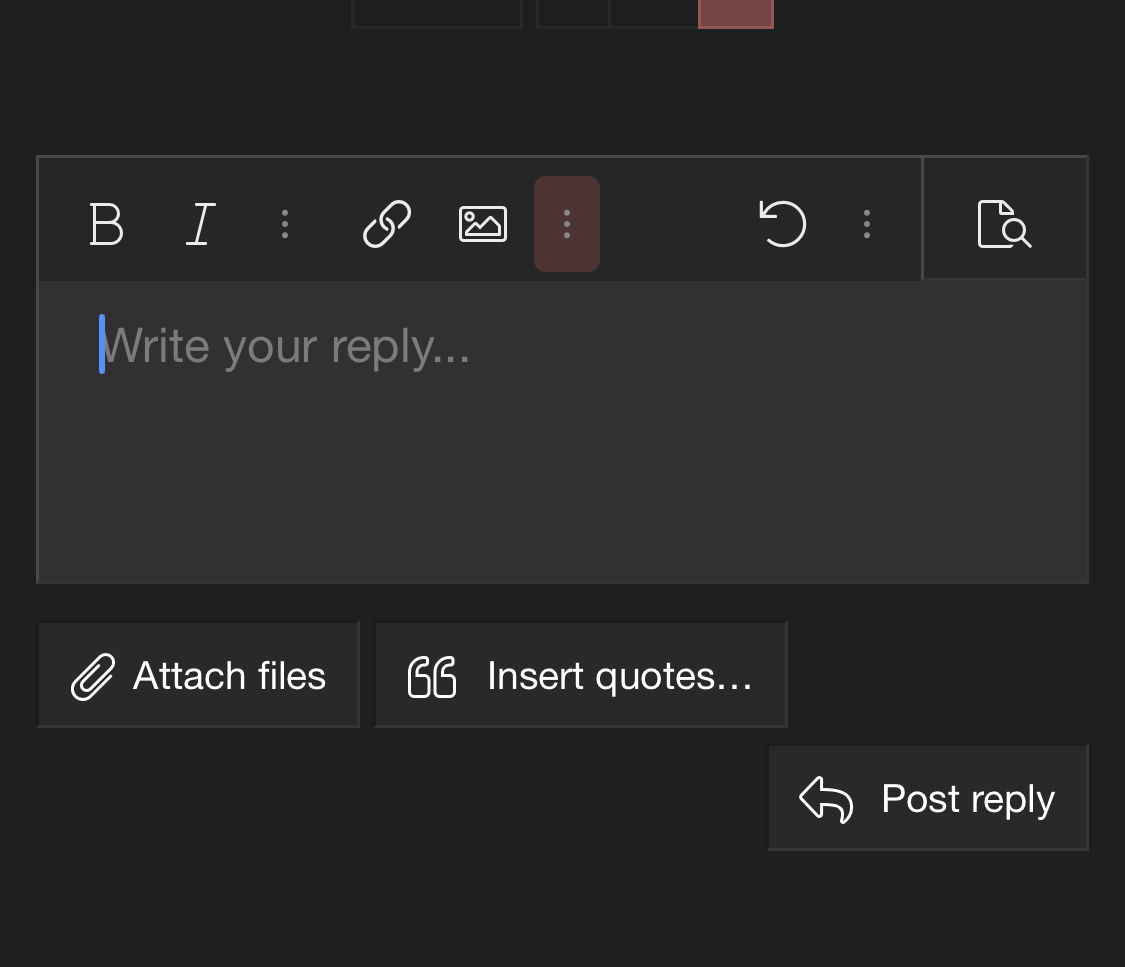Open highlighted more-options menu after image icon
The width and height of the screenshot is (1125, 967).
click(x=567, y=224)
